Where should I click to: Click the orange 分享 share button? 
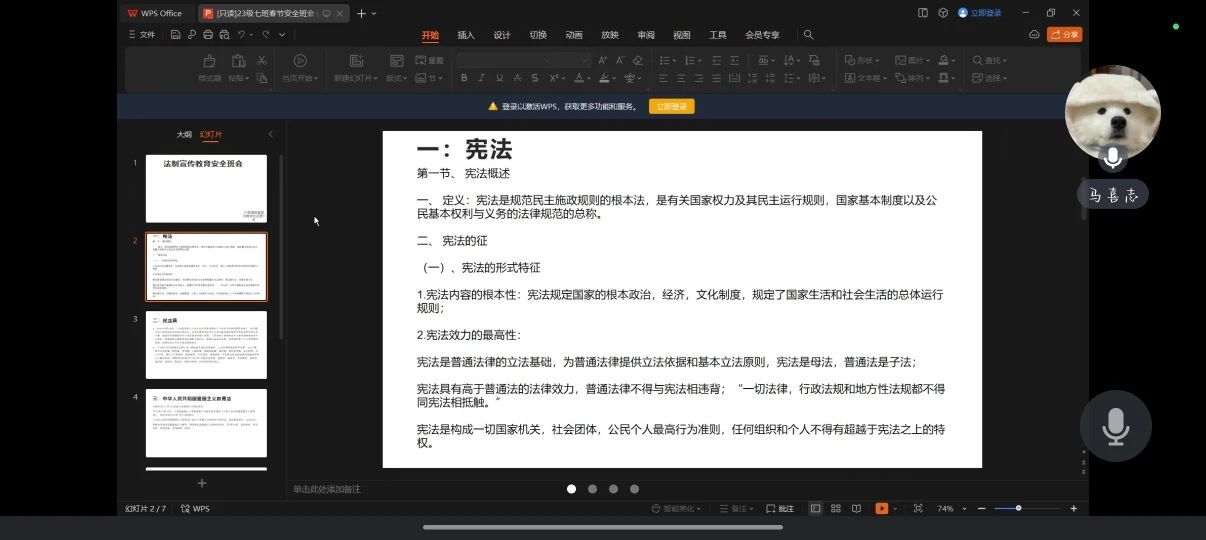(1065, 35)
